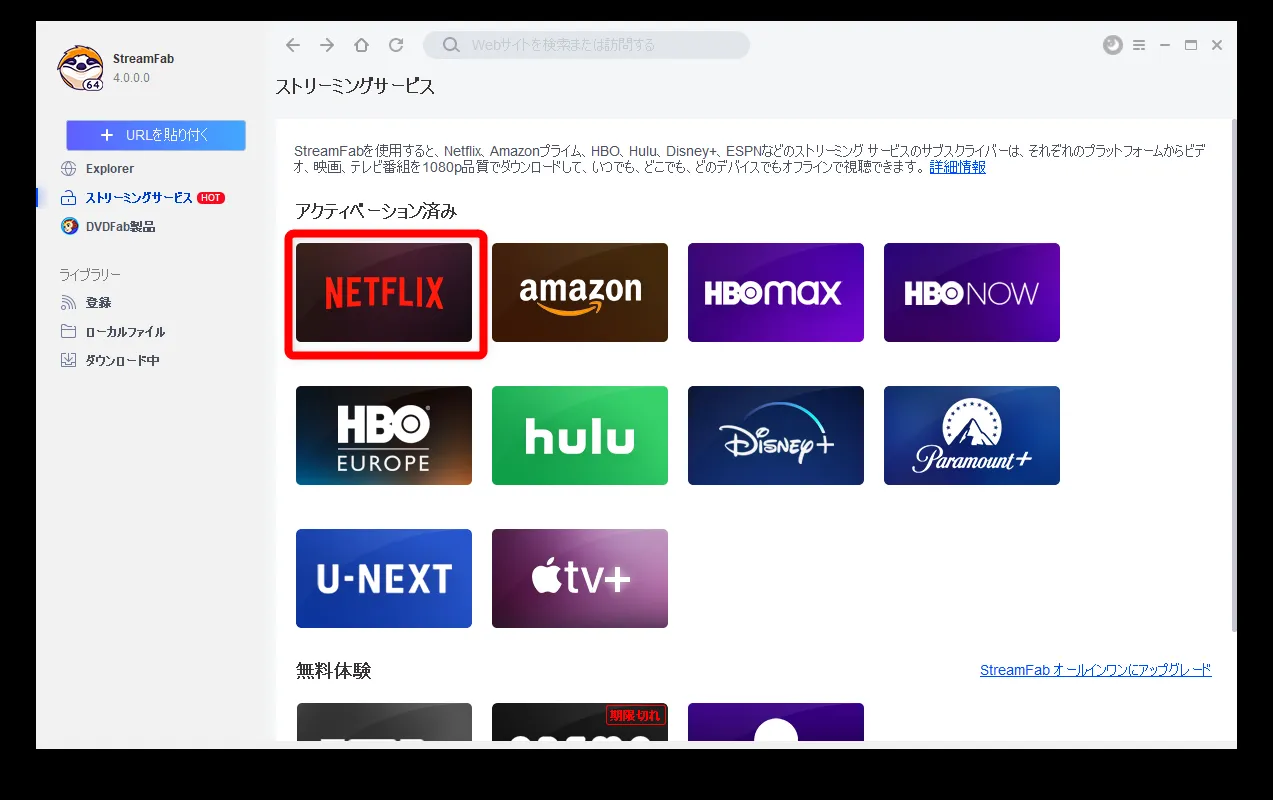
Task: Click the StreamFab sloth logo icon
Action: [80, 69]
